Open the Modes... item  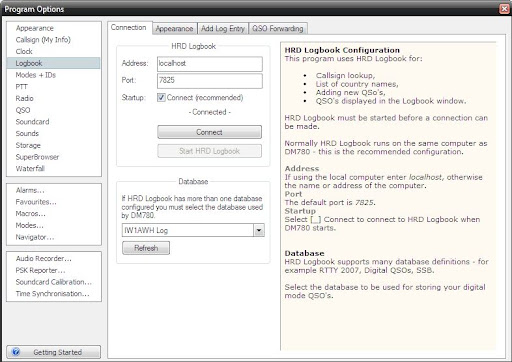coord(29,225)
